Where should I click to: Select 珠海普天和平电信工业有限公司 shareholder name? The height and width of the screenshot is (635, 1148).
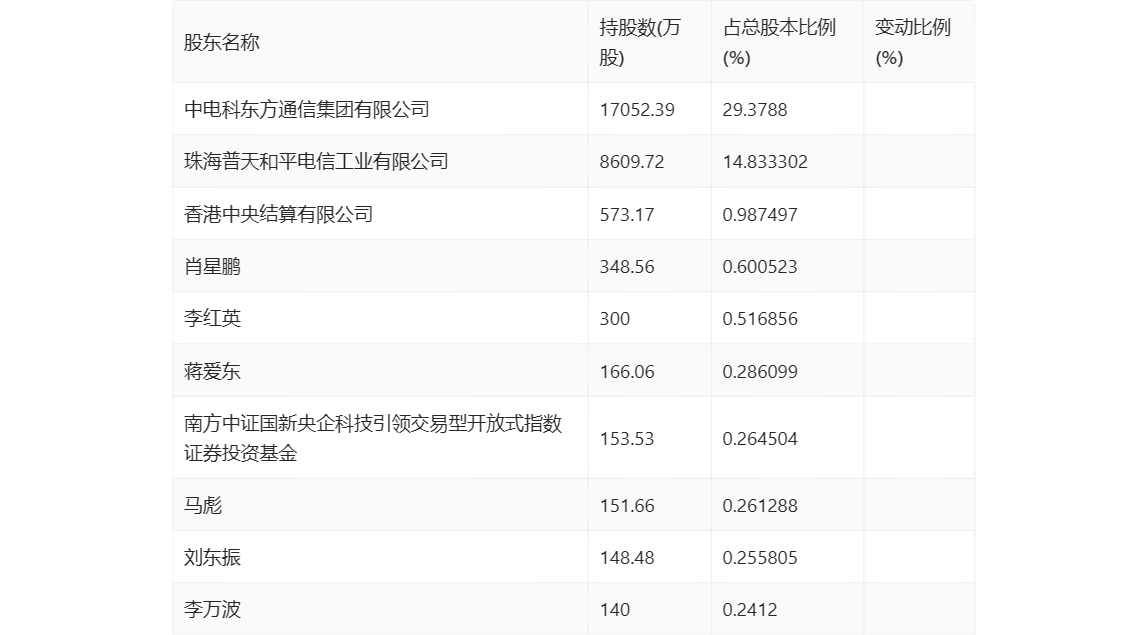(x=316, y=162)
